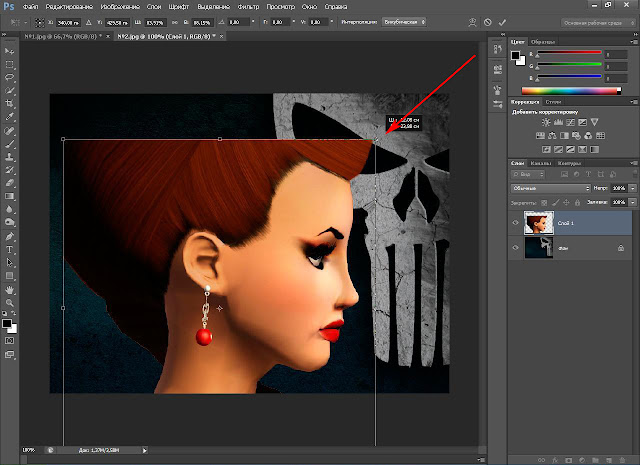Adjust the red color slider

click(x=569, y=53)
